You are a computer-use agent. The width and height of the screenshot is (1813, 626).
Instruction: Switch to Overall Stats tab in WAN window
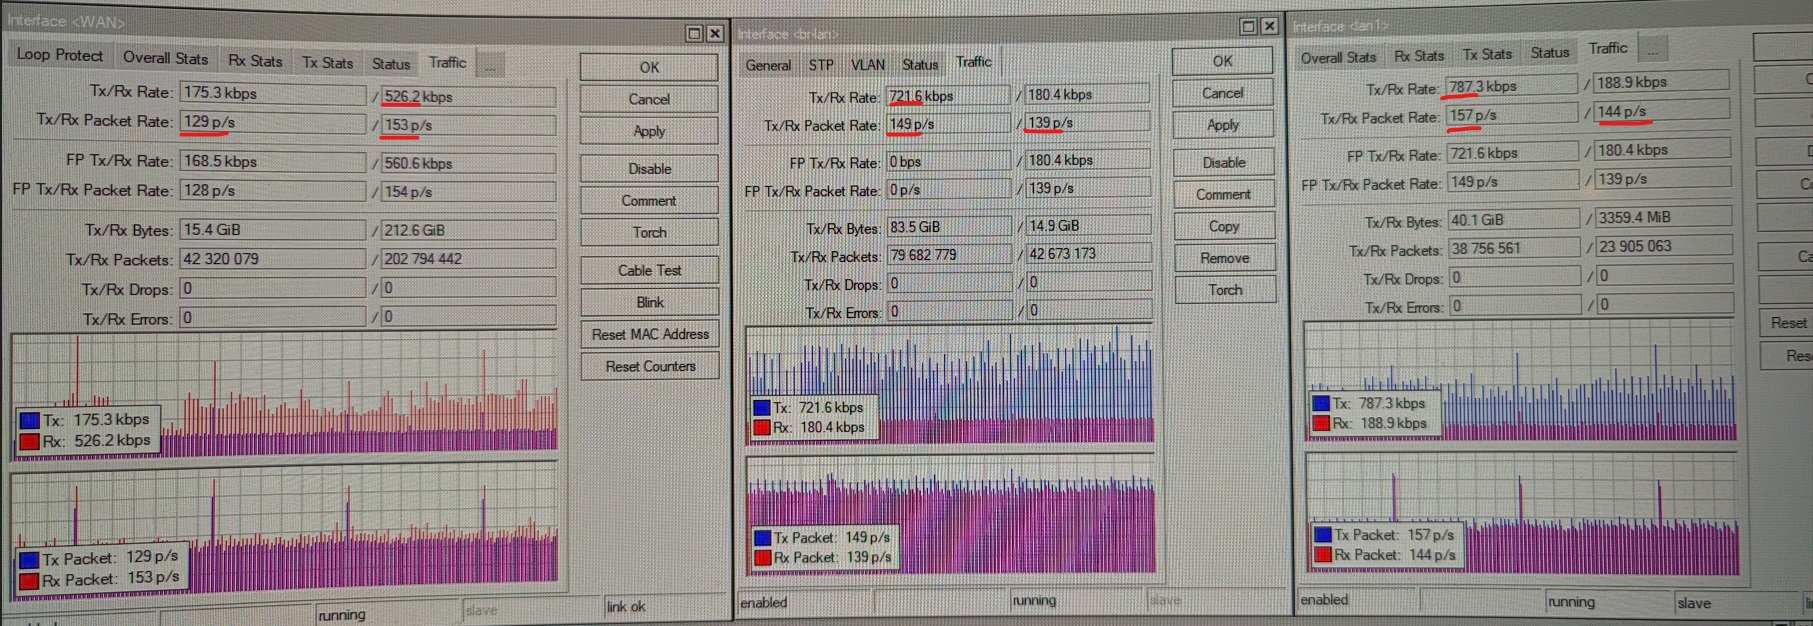[165, 58]
